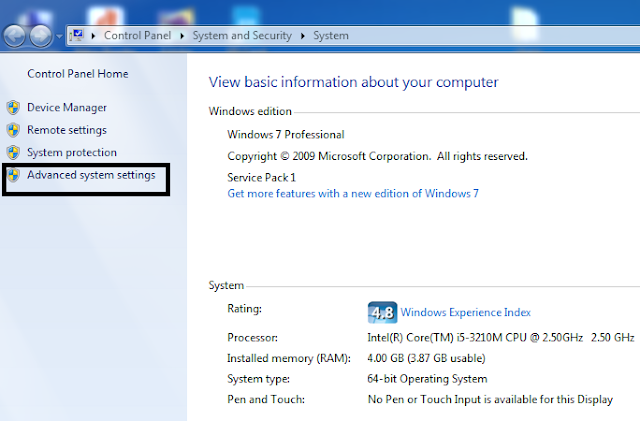Click the Windows edition section label
The height and width of the screenshot is (421, 640).
[250, 111]
